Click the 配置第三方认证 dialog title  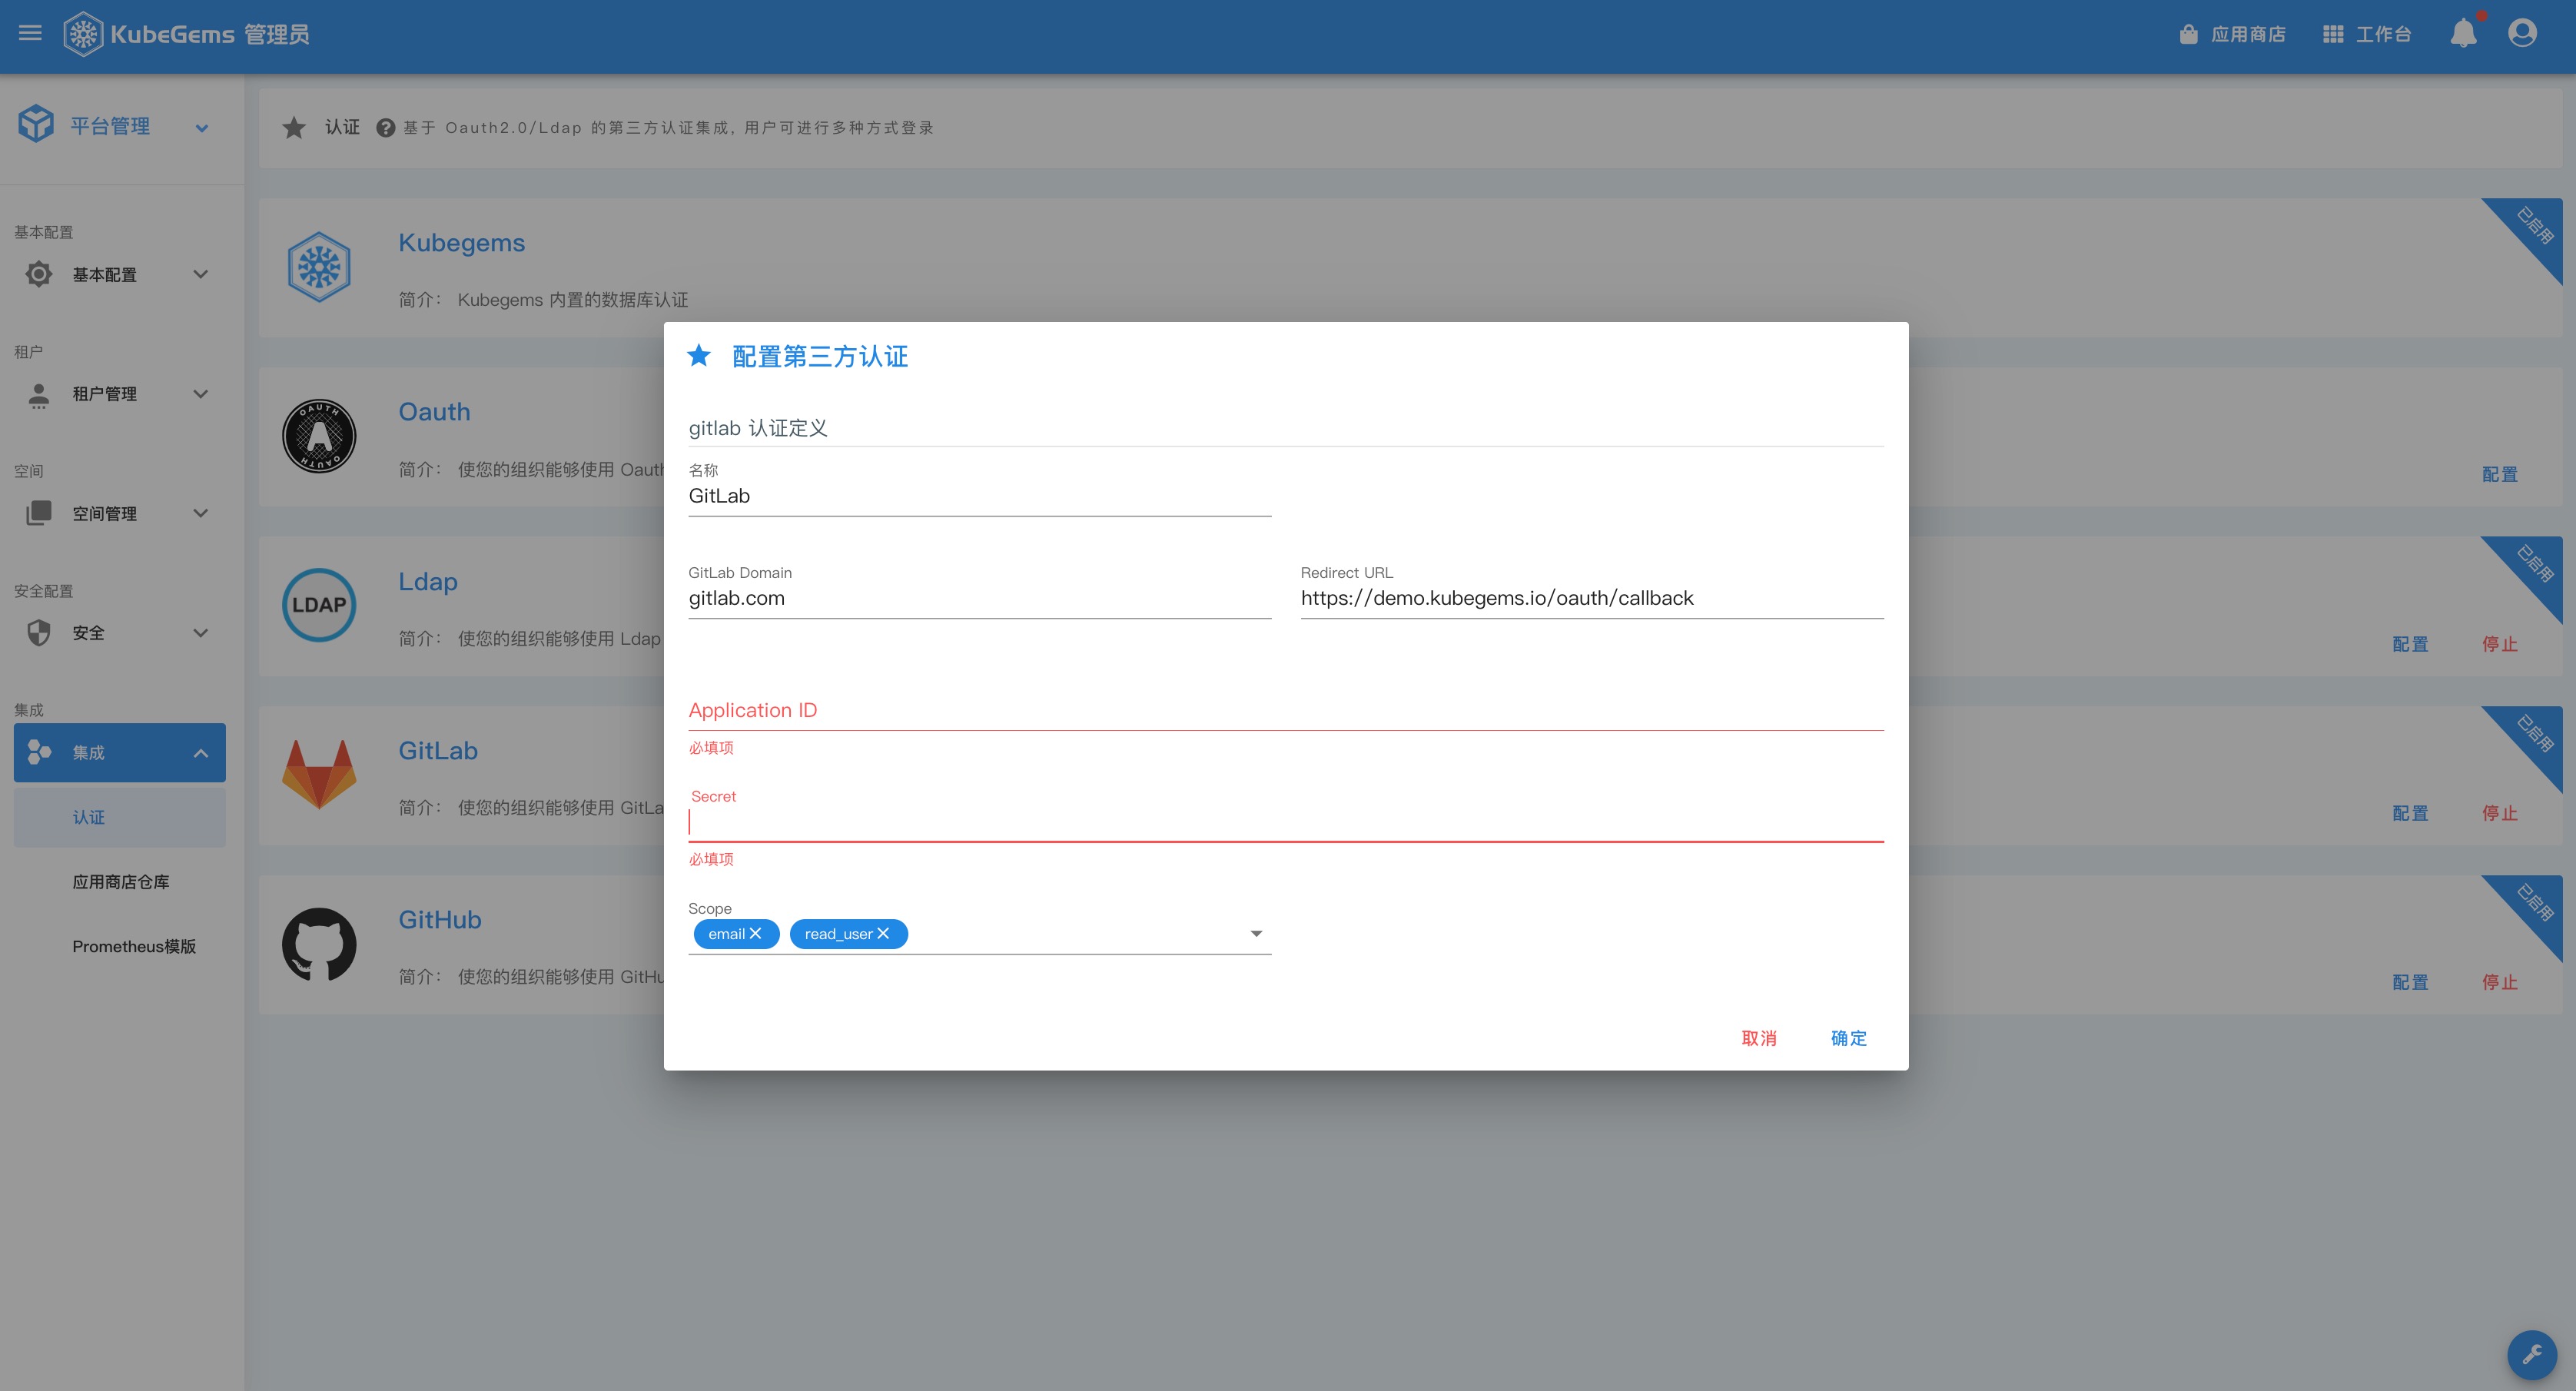point(820,357)
